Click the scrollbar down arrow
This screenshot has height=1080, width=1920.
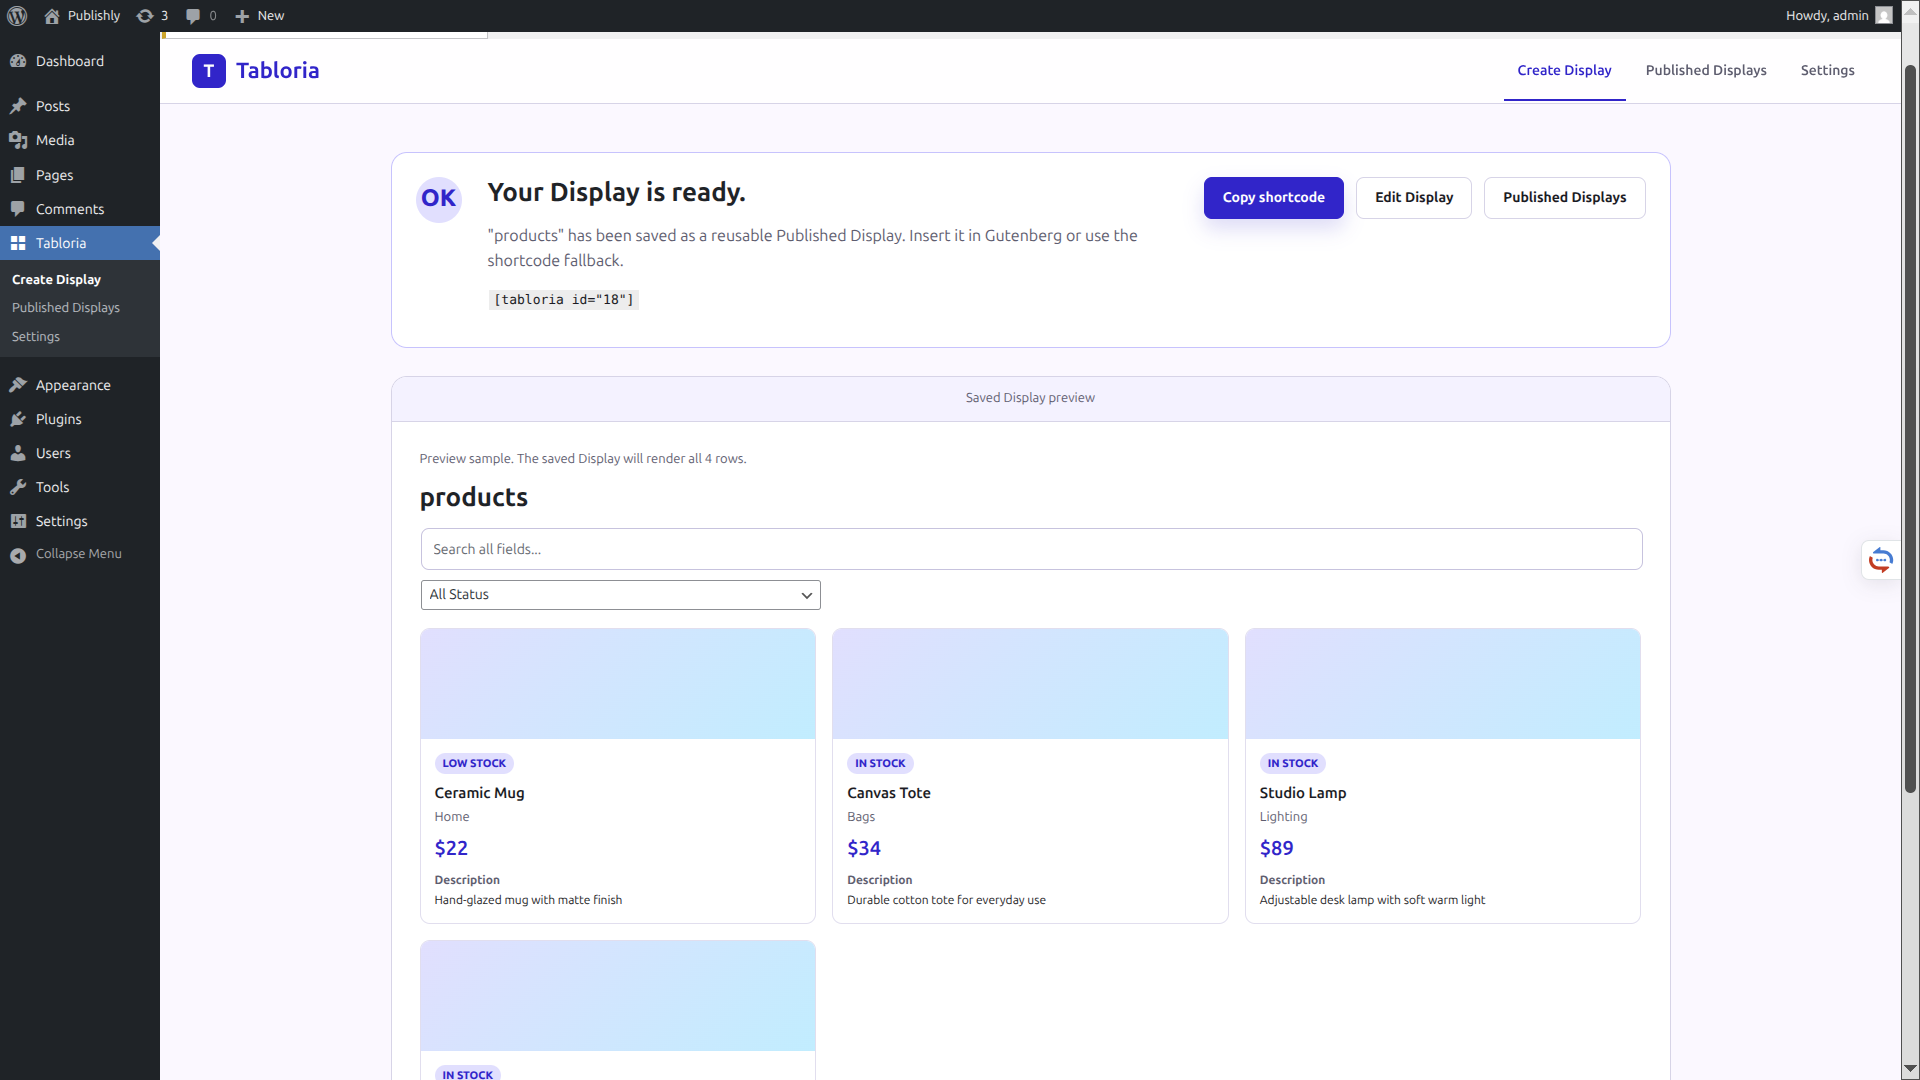tap(1910, 1069)
